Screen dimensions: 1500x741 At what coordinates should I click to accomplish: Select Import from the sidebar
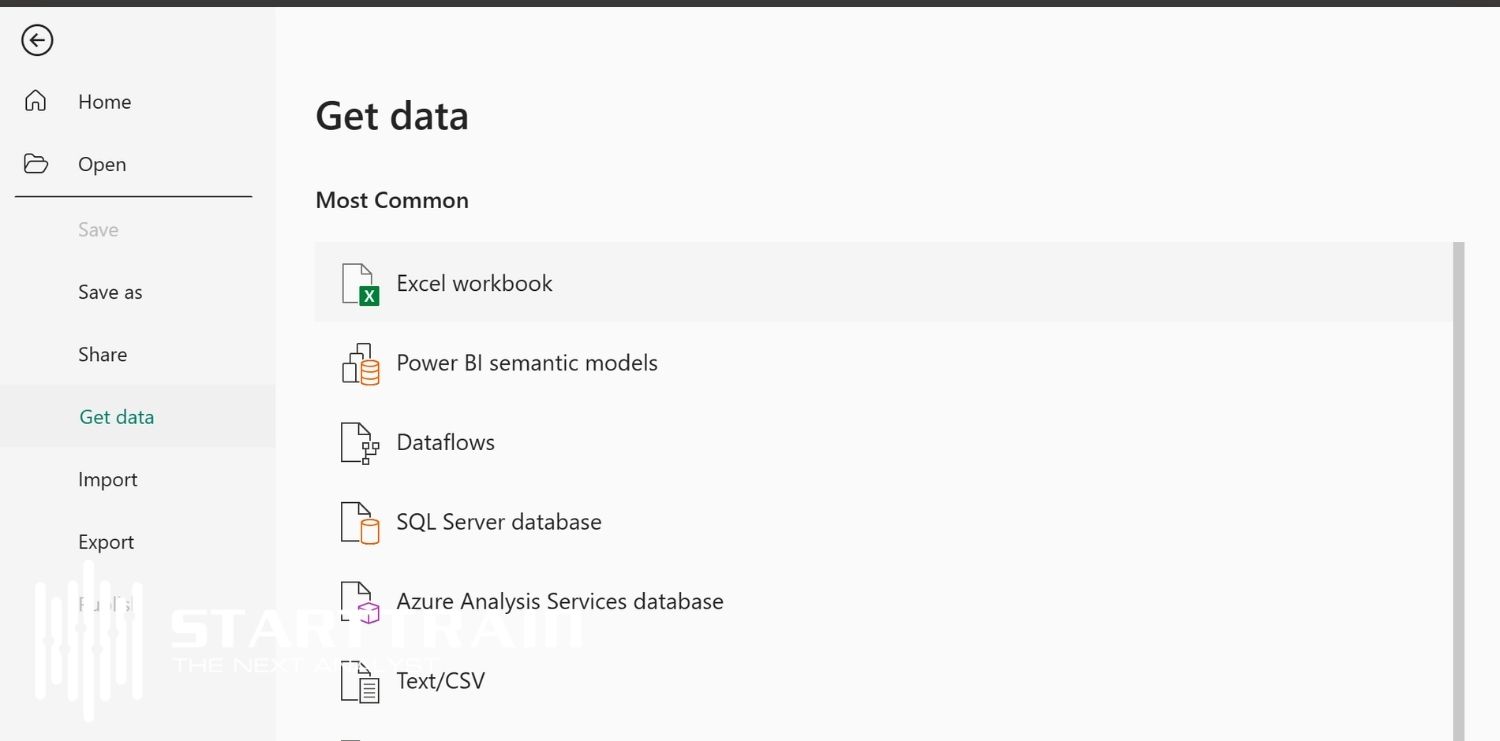pos(107,479)
